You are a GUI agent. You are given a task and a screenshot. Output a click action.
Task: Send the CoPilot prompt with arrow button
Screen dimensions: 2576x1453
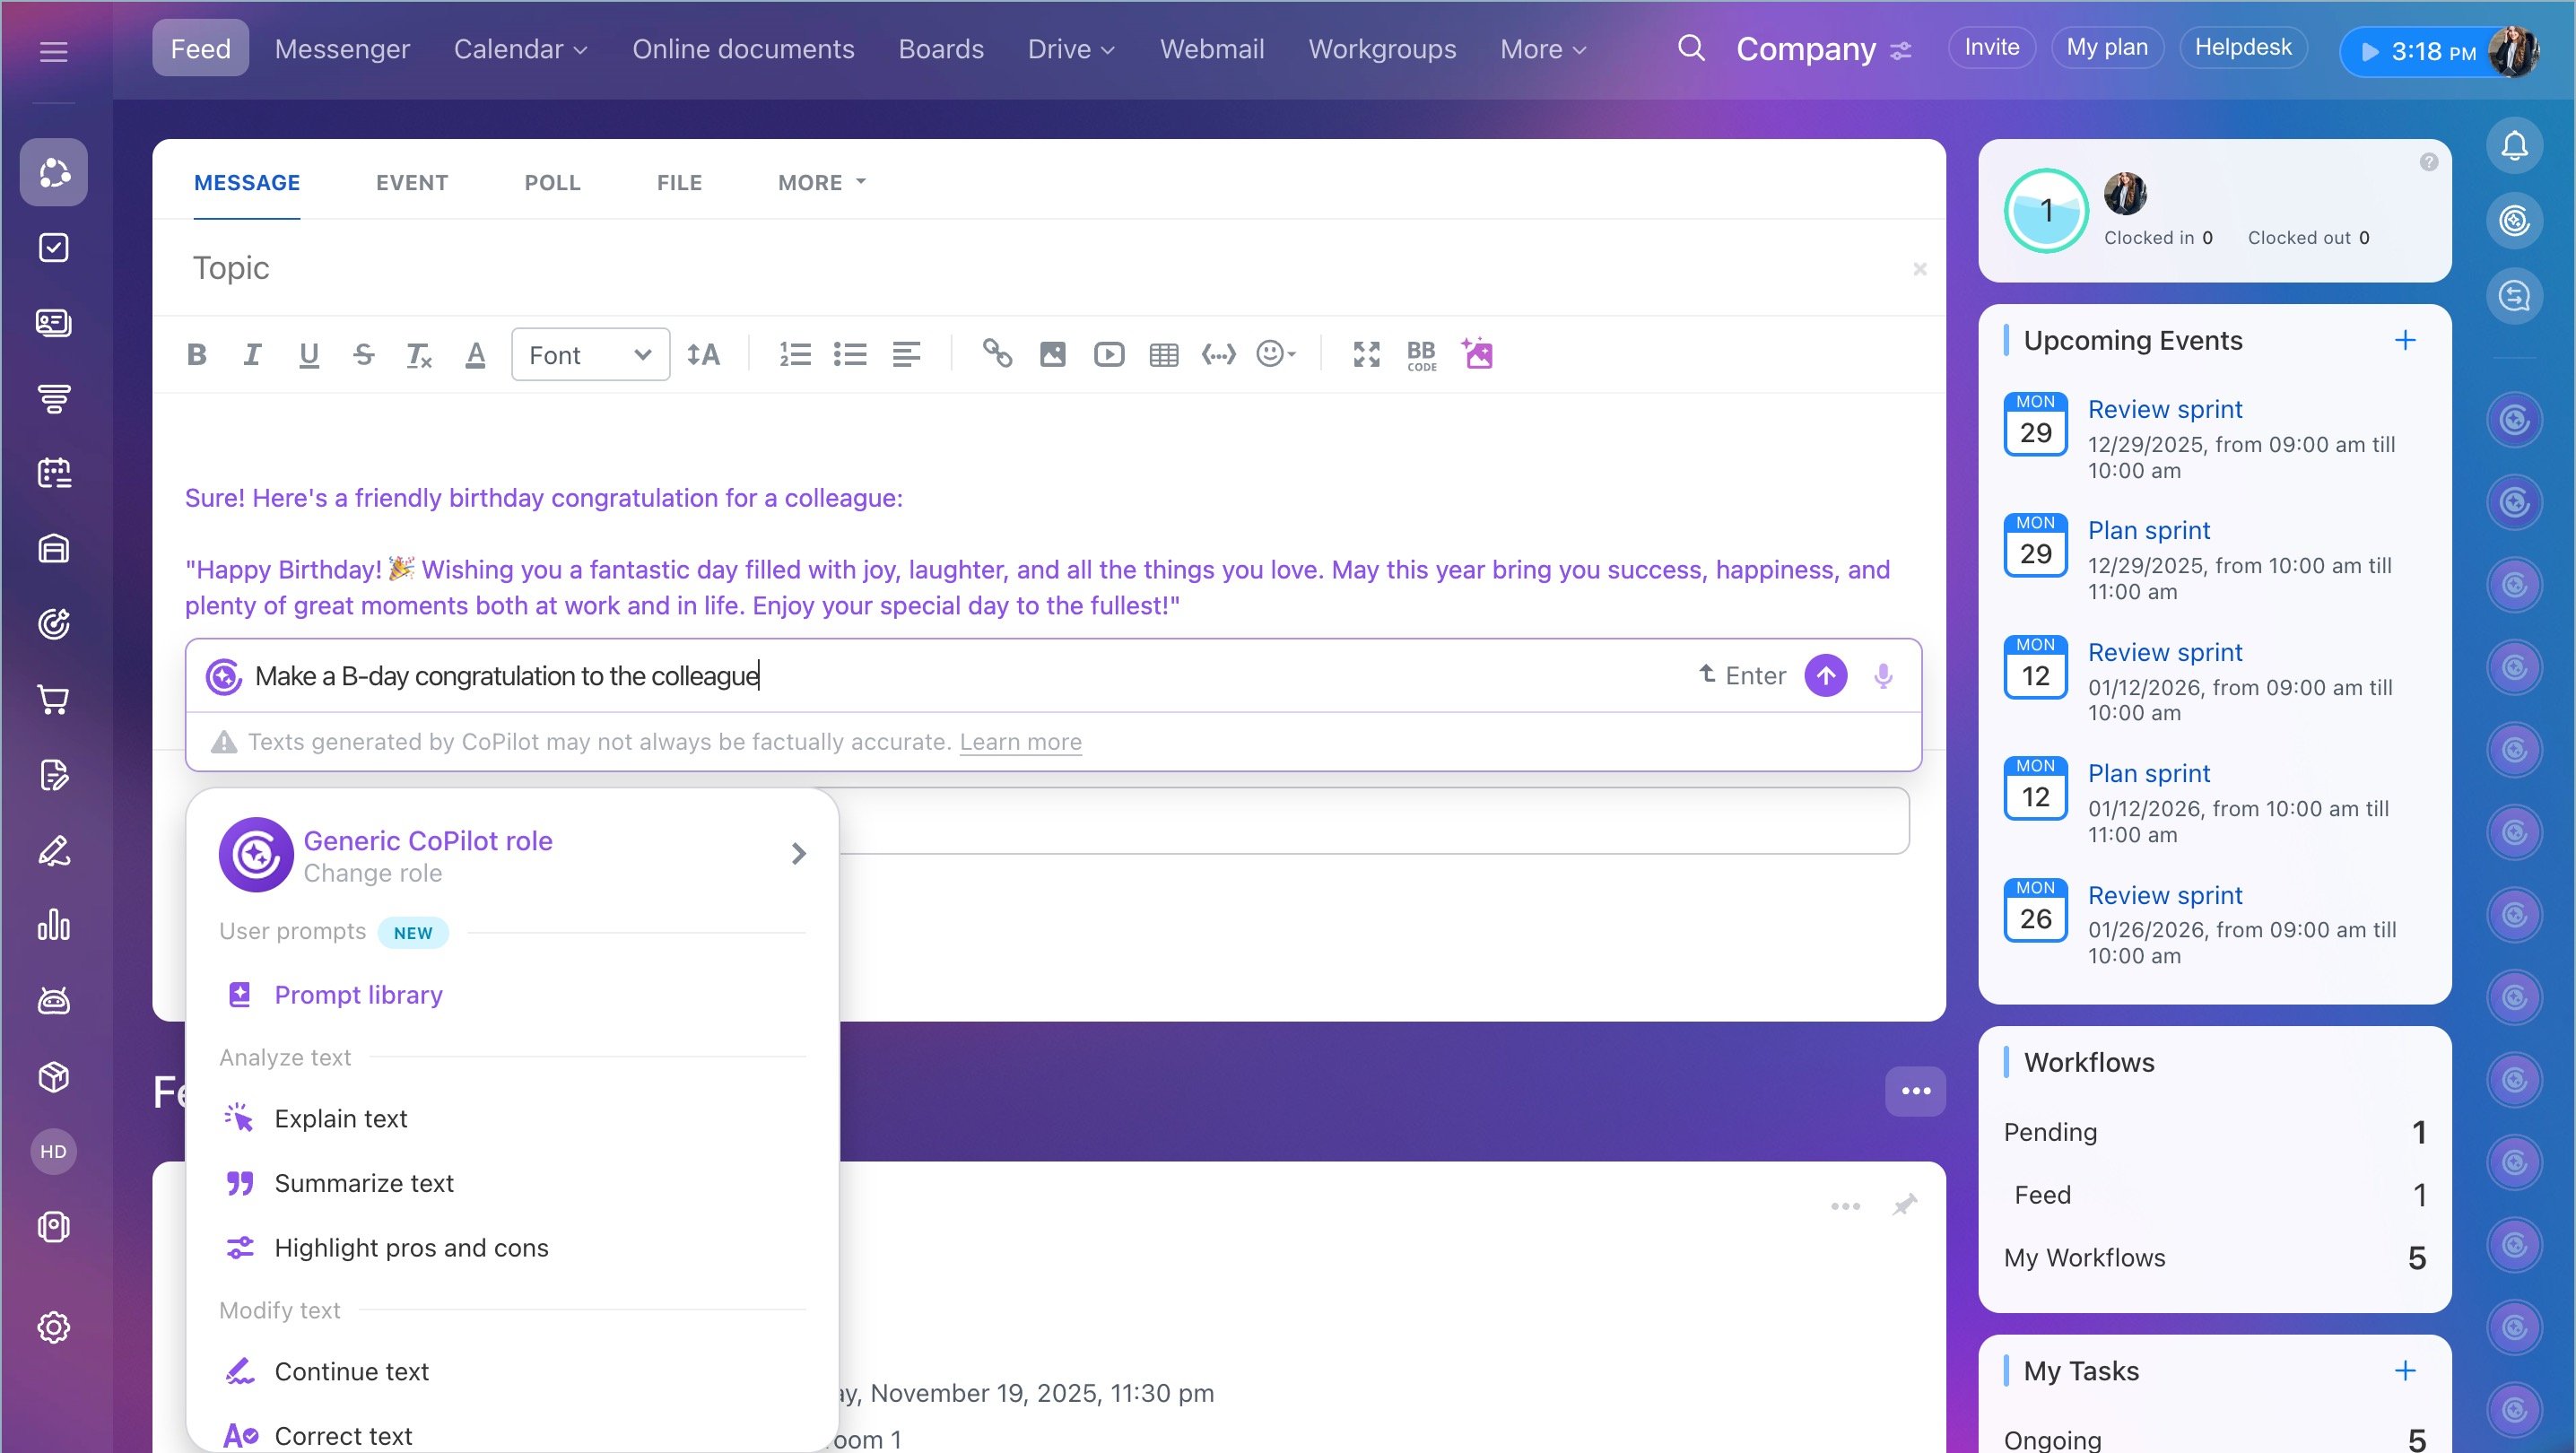click(1825, 676)
